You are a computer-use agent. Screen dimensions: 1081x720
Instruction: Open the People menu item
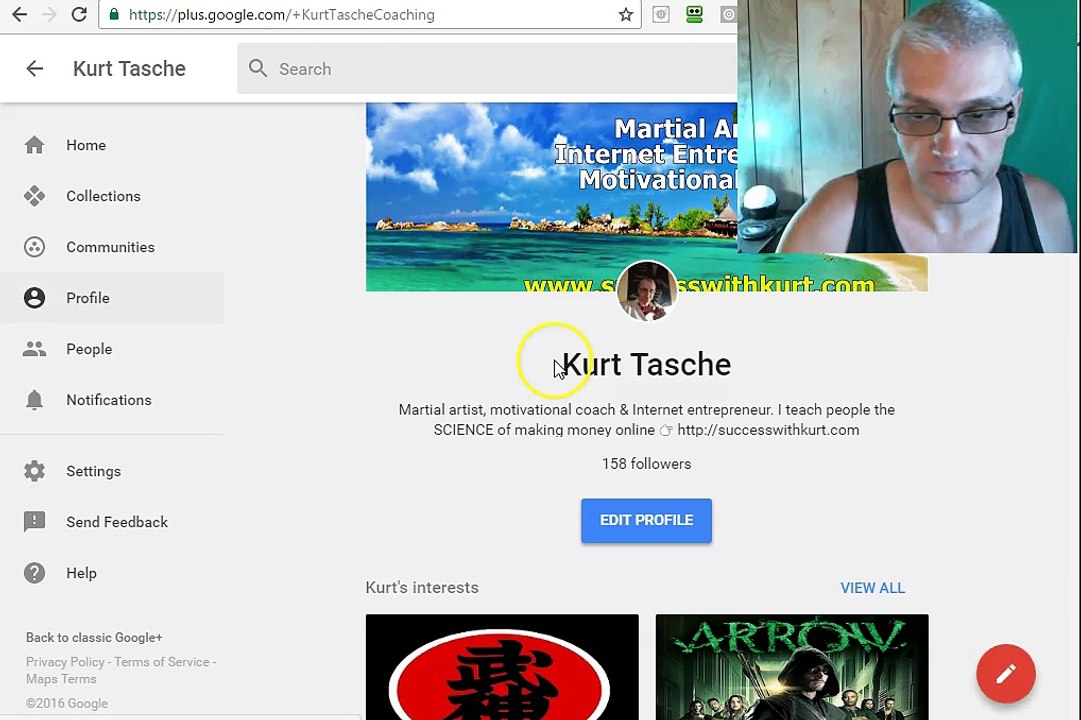[112, 349]
